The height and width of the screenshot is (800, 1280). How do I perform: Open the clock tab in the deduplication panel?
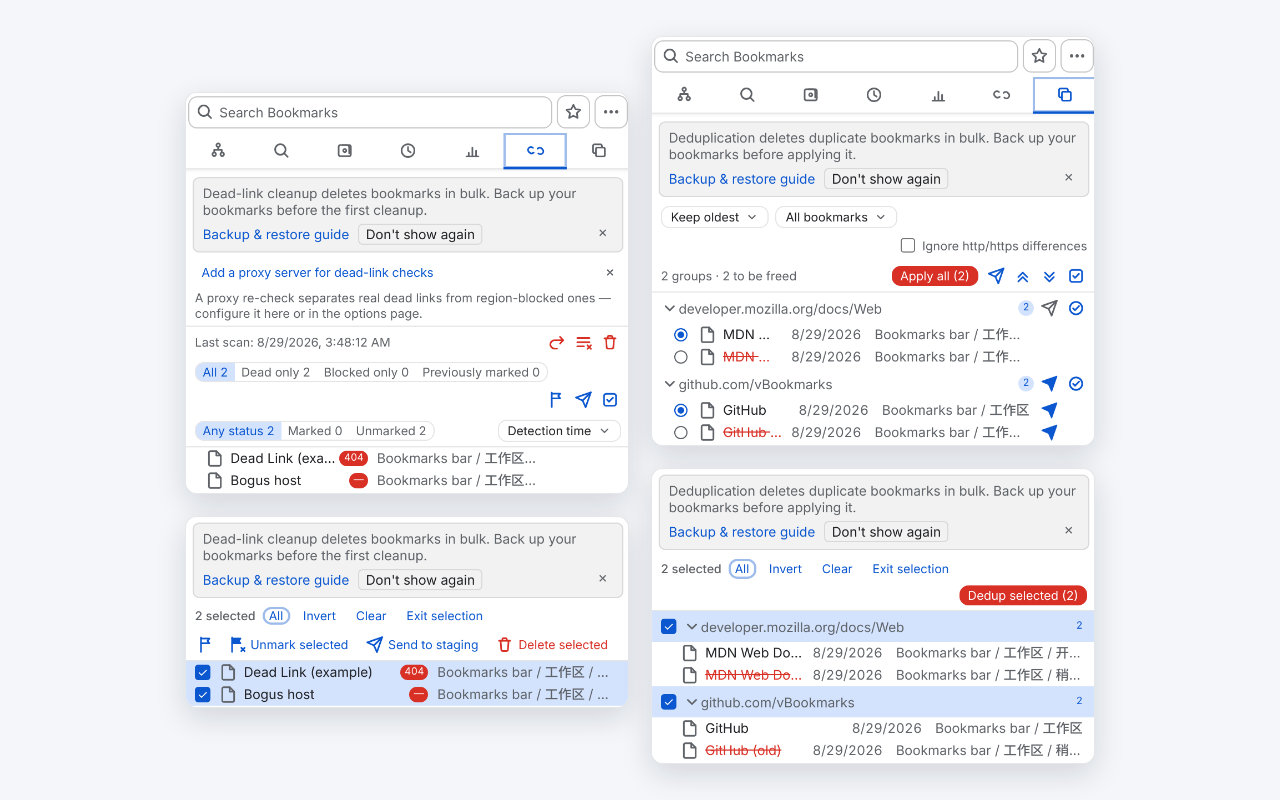coord(874,95)
